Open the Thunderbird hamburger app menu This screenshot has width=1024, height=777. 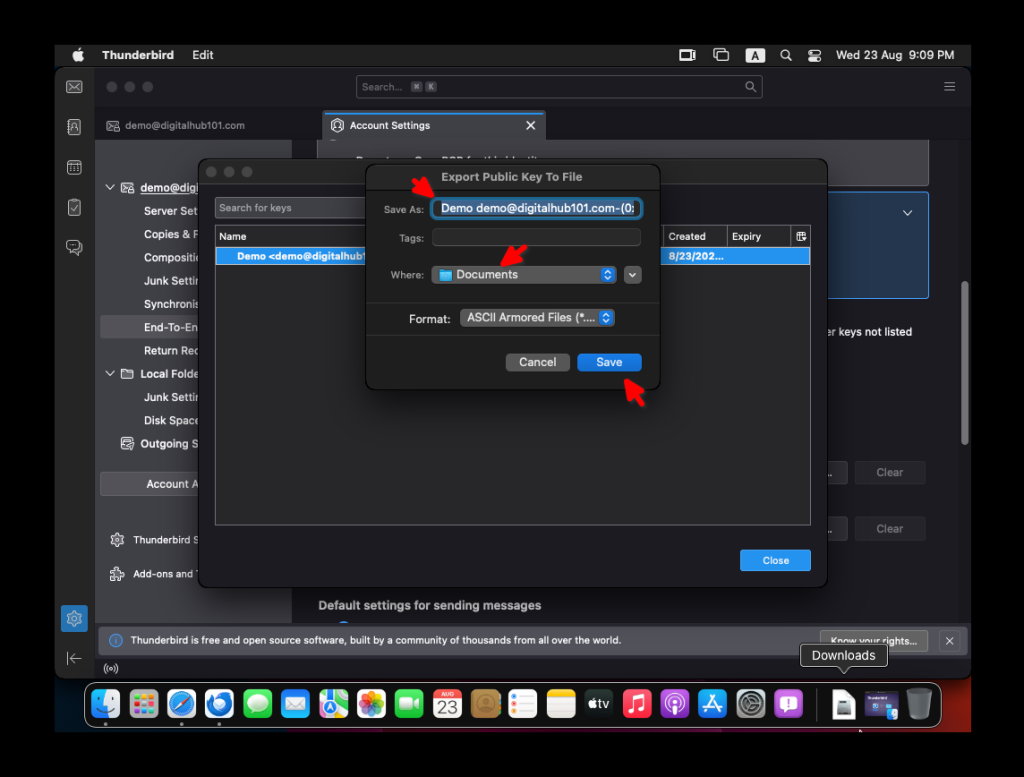[950, 87]
